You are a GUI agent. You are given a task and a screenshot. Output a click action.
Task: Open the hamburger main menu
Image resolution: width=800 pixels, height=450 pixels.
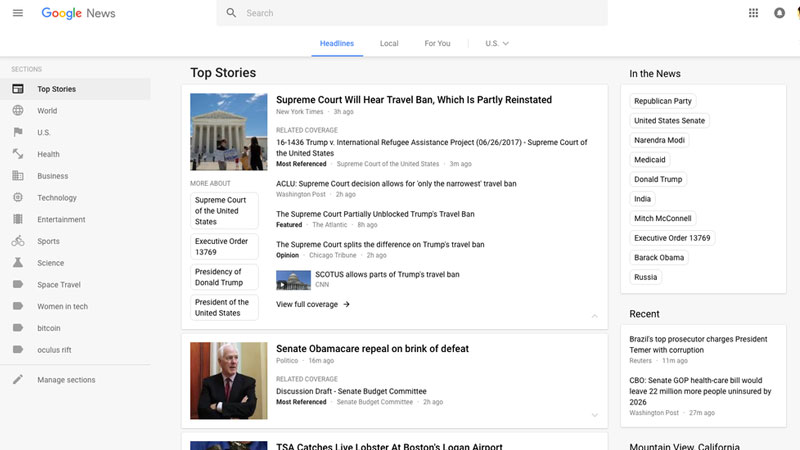(x=18, y=13)
